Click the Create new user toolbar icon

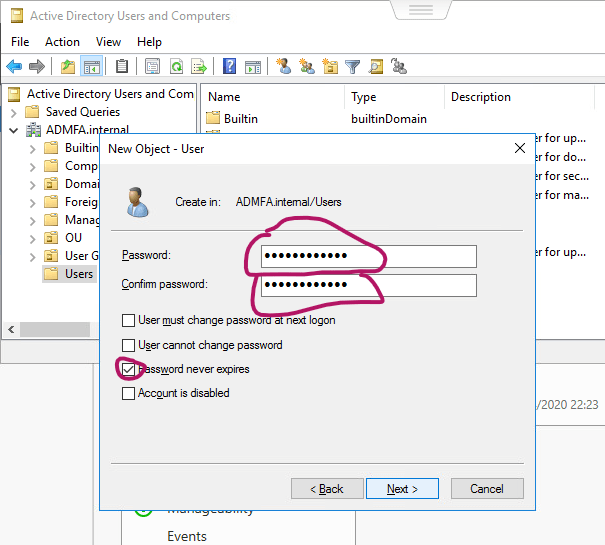[284, 67]
